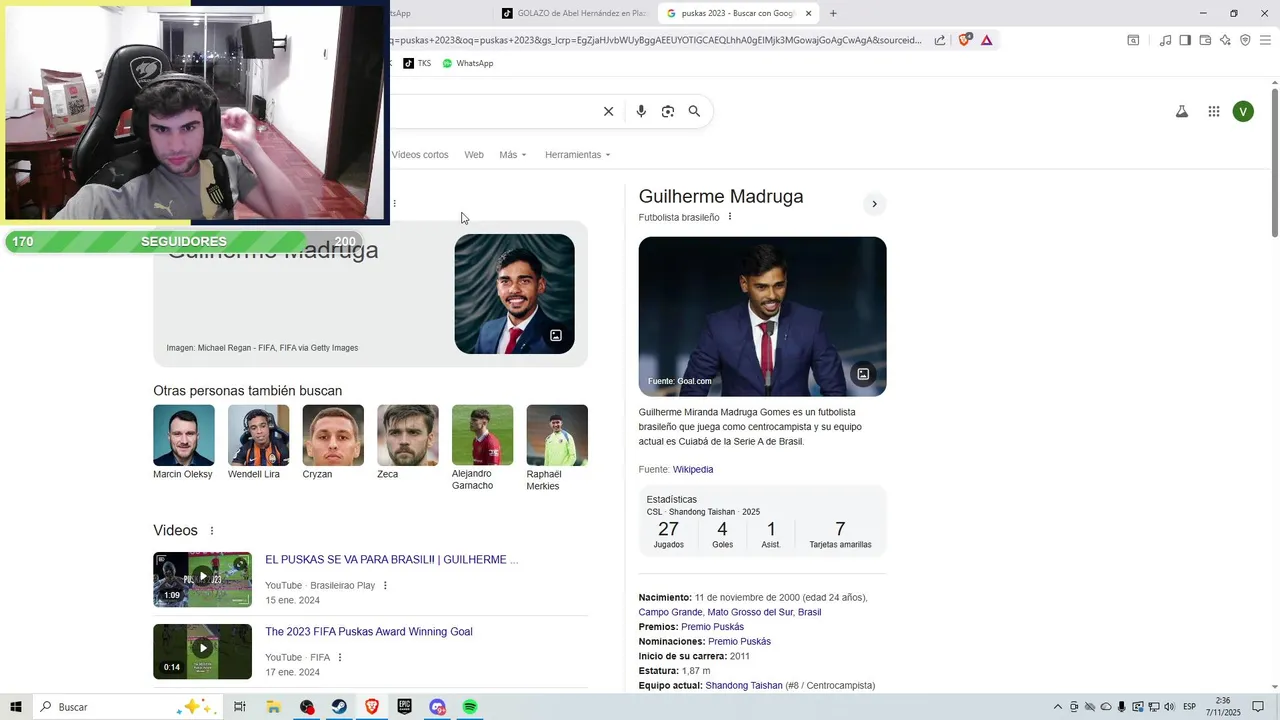Show hidden system tray icons
Image resolution: width=1280 pixels, height=720 pixels.
(1058, 707)
